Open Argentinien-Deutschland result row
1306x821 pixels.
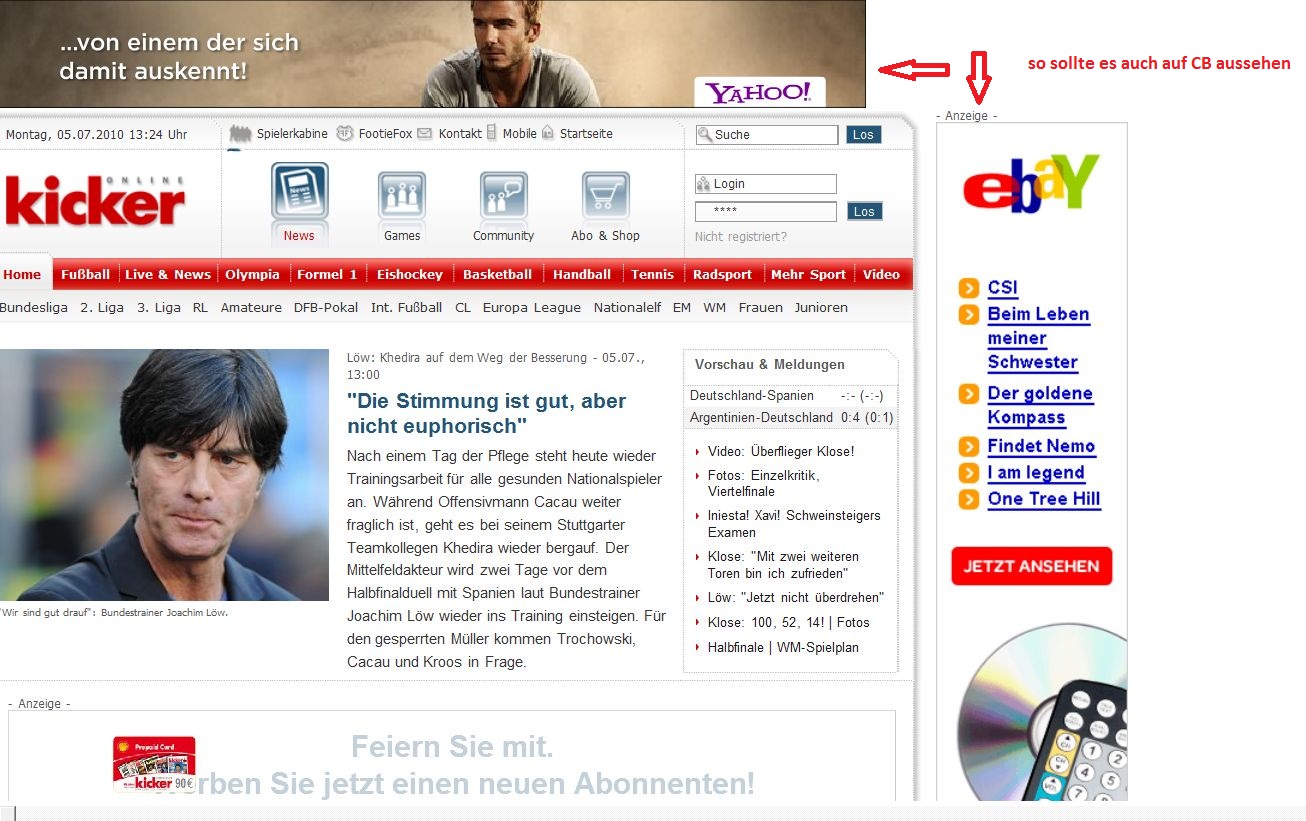[792, 417]
